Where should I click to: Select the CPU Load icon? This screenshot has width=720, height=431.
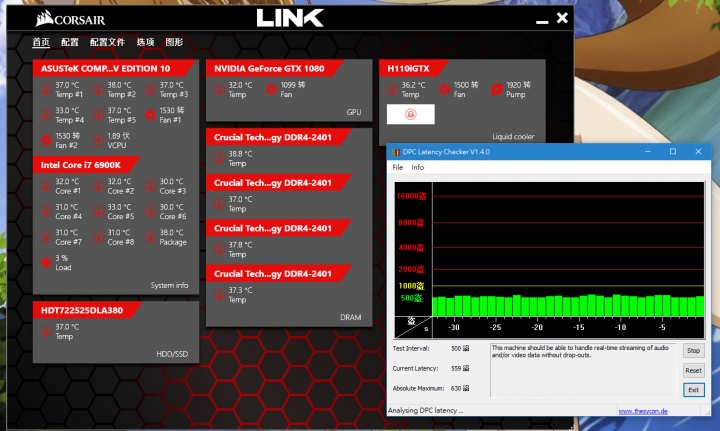pos(46,263)
